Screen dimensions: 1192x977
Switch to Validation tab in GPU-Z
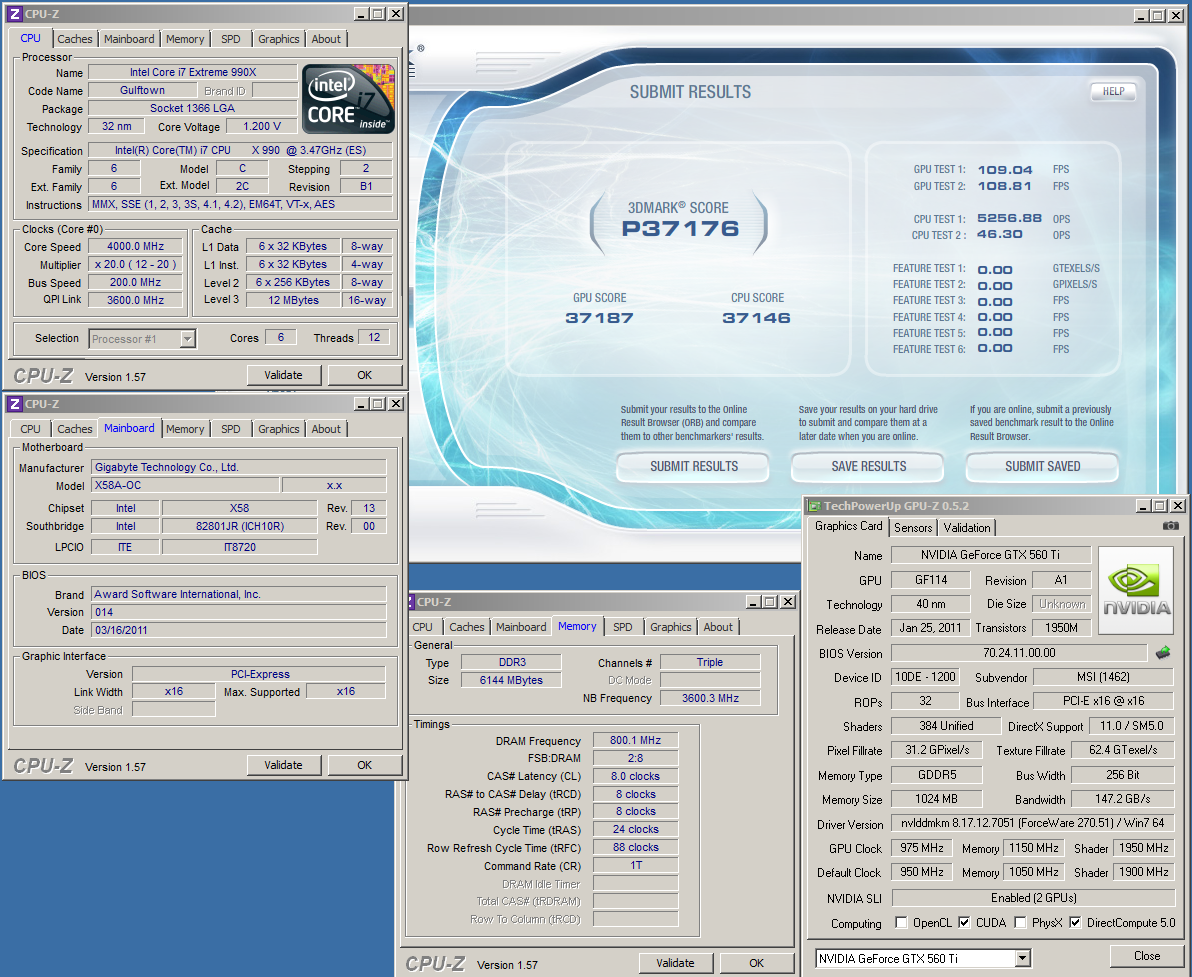click(967, 528)
